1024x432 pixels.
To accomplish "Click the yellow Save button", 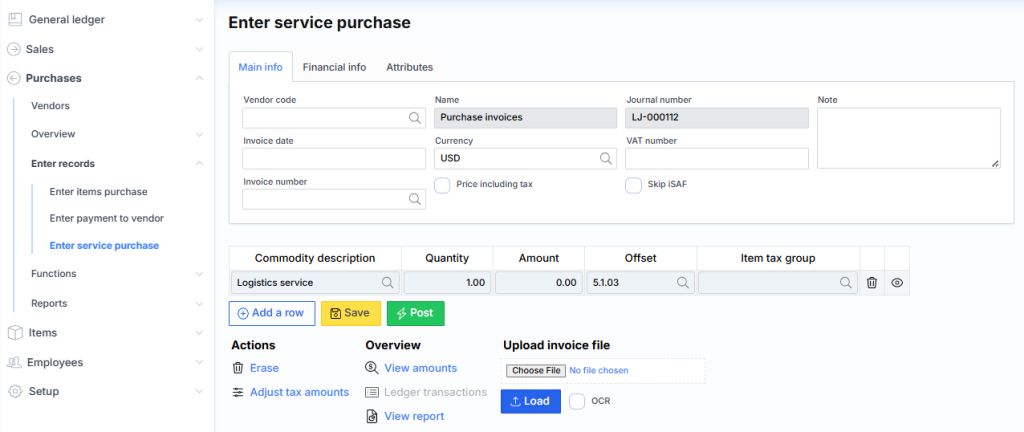I will 350,313.
